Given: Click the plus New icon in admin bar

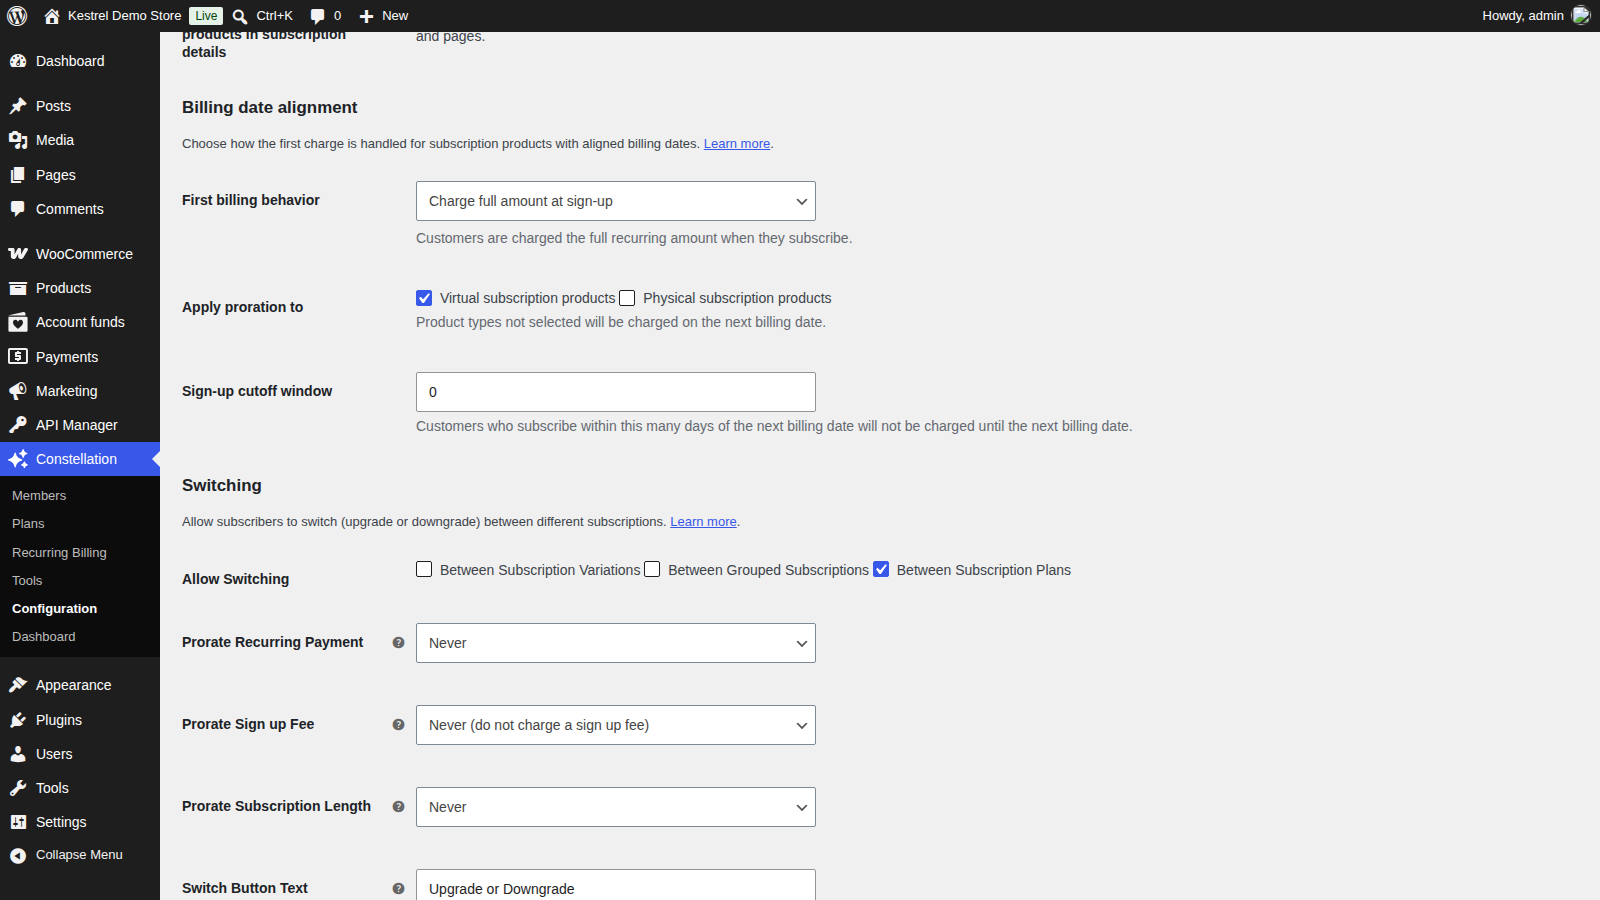Looking at the screenshot, I should (x=366, y=16).
